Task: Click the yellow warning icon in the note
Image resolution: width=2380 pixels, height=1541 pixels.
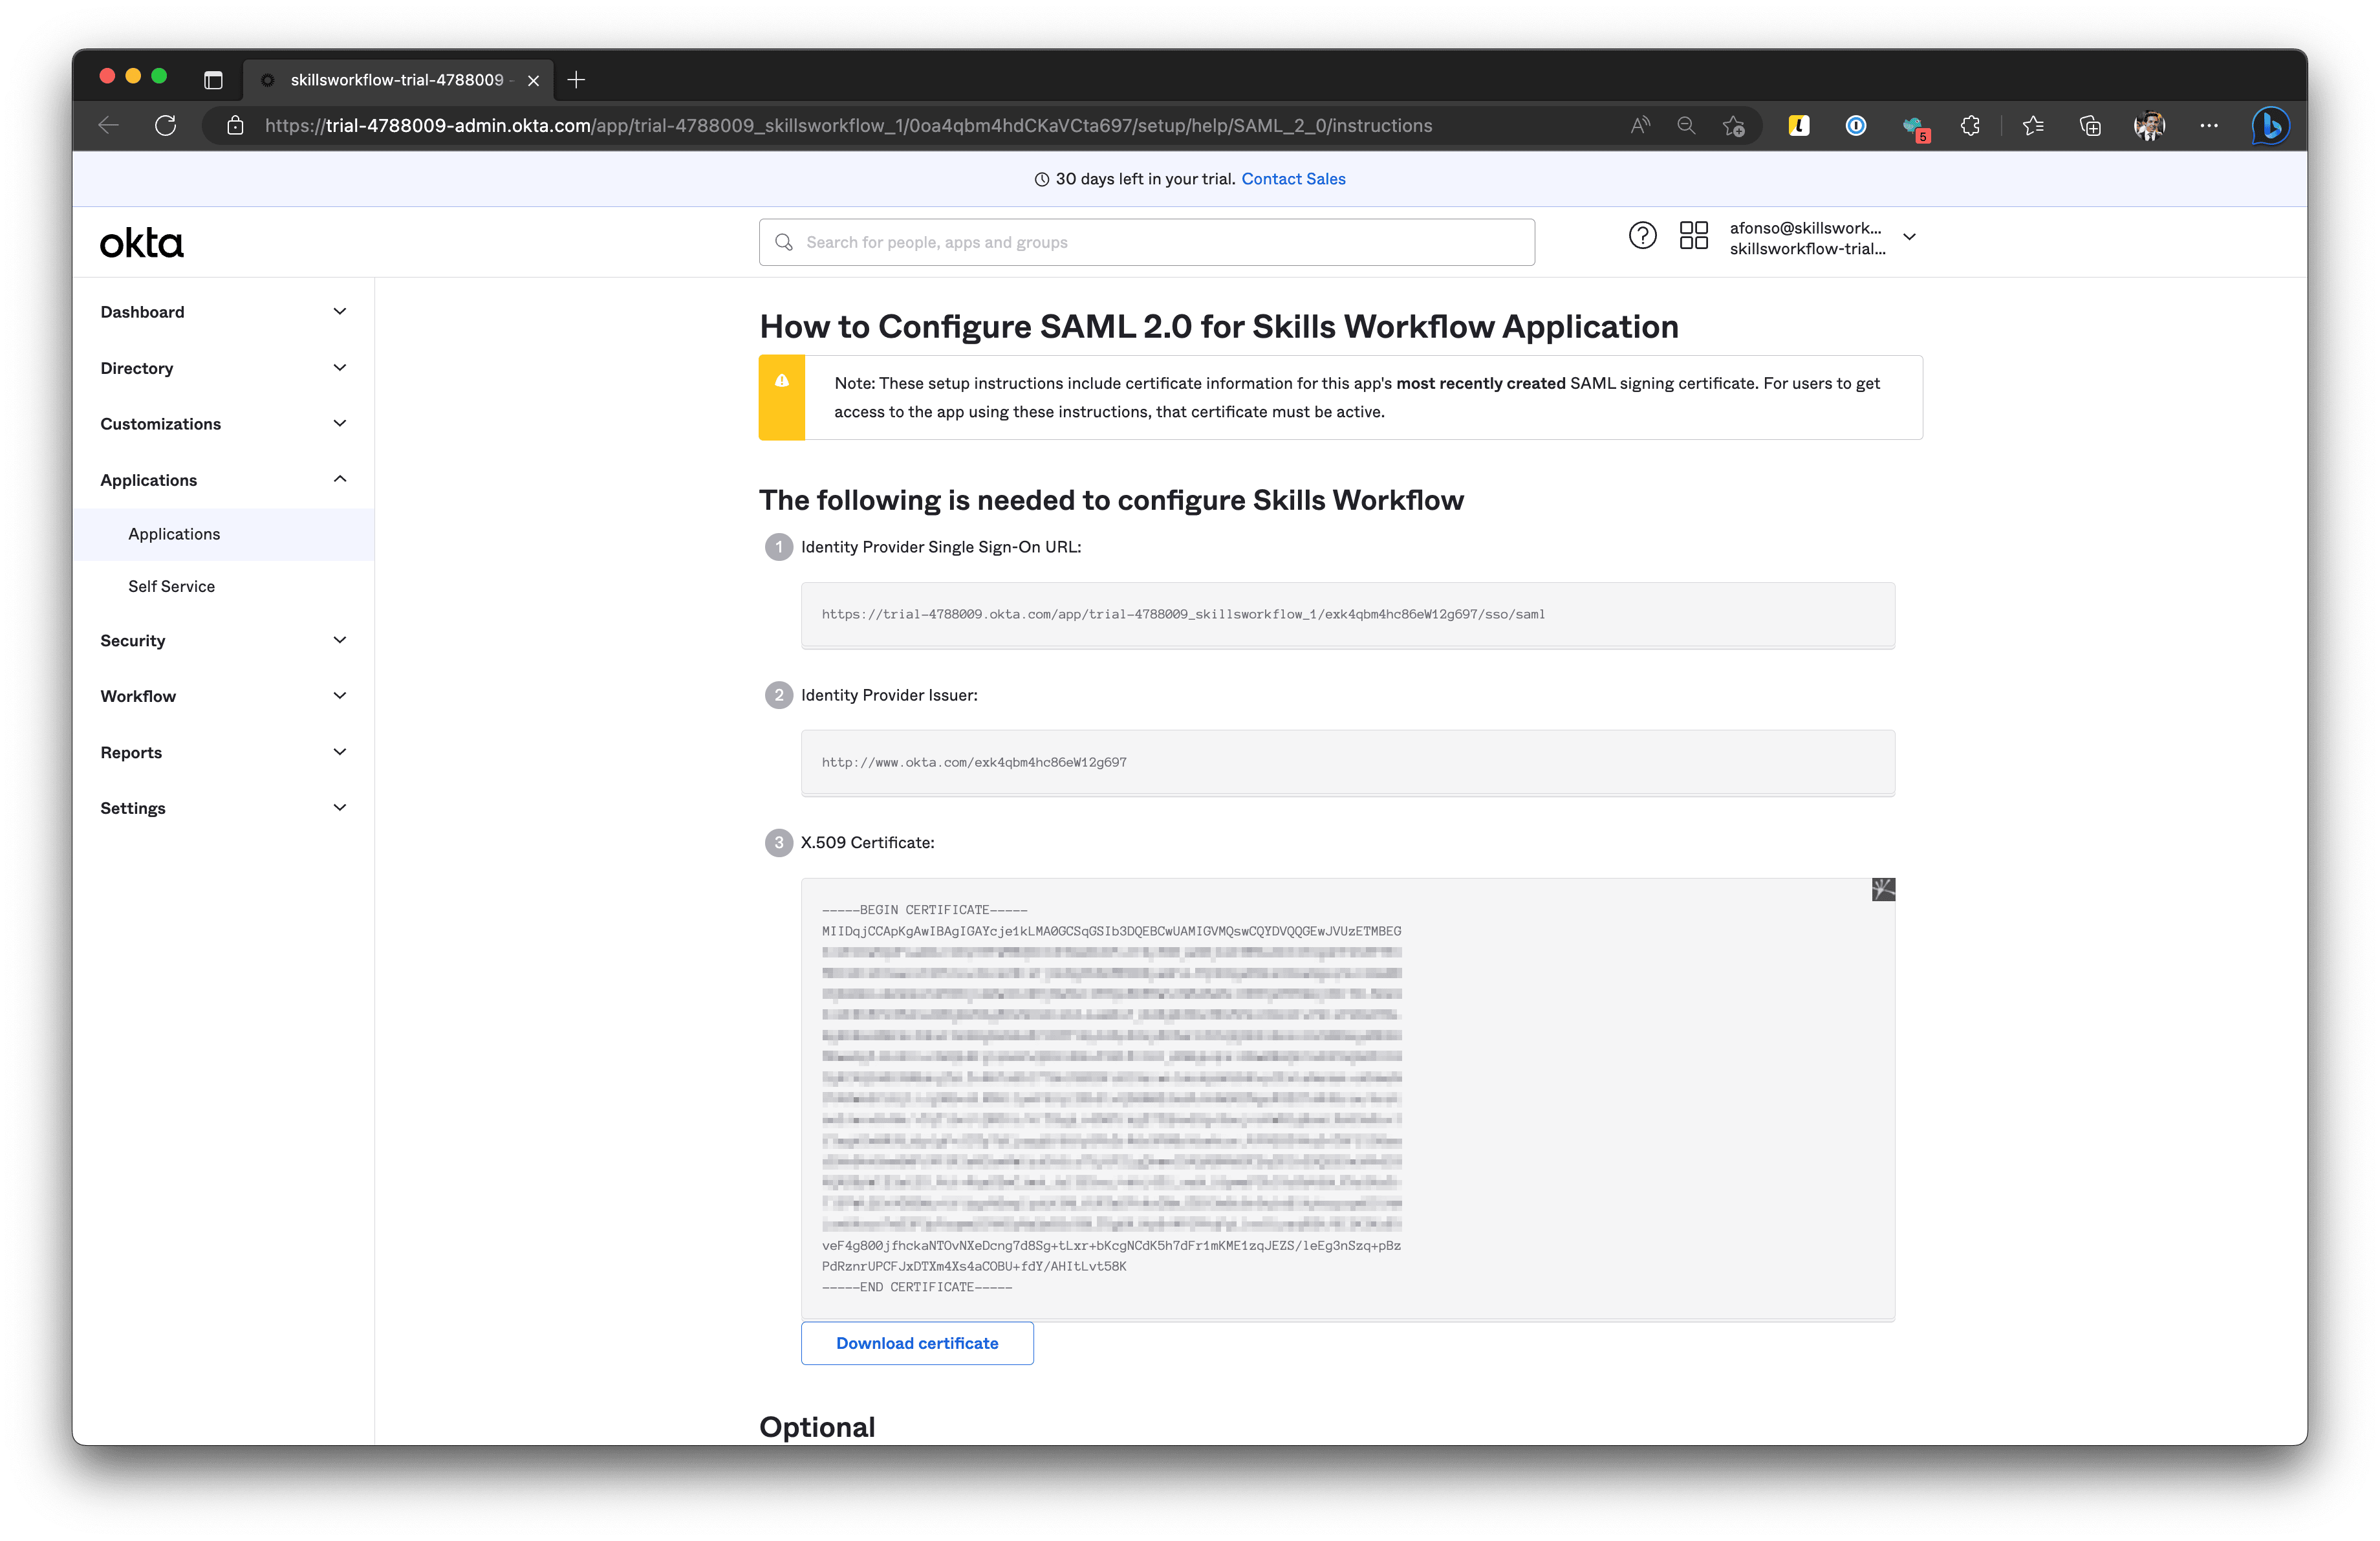Action: [782, 380]
